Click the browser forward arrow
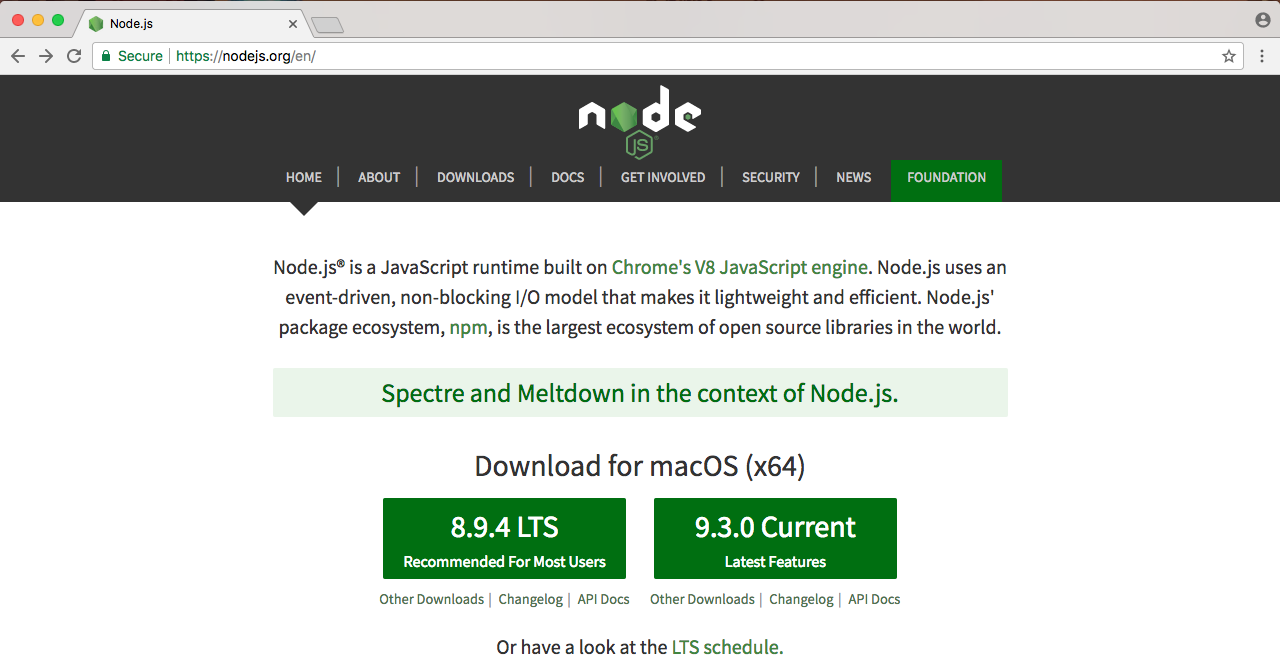This screenshot has height=672, width=1280. (x=46, y=56)
